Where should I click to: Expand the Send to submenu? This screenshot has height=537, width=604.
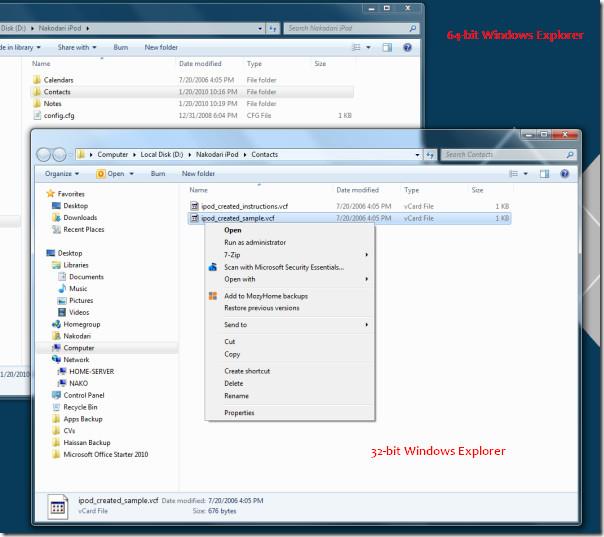pyautogui.click(x=235, y=325)
